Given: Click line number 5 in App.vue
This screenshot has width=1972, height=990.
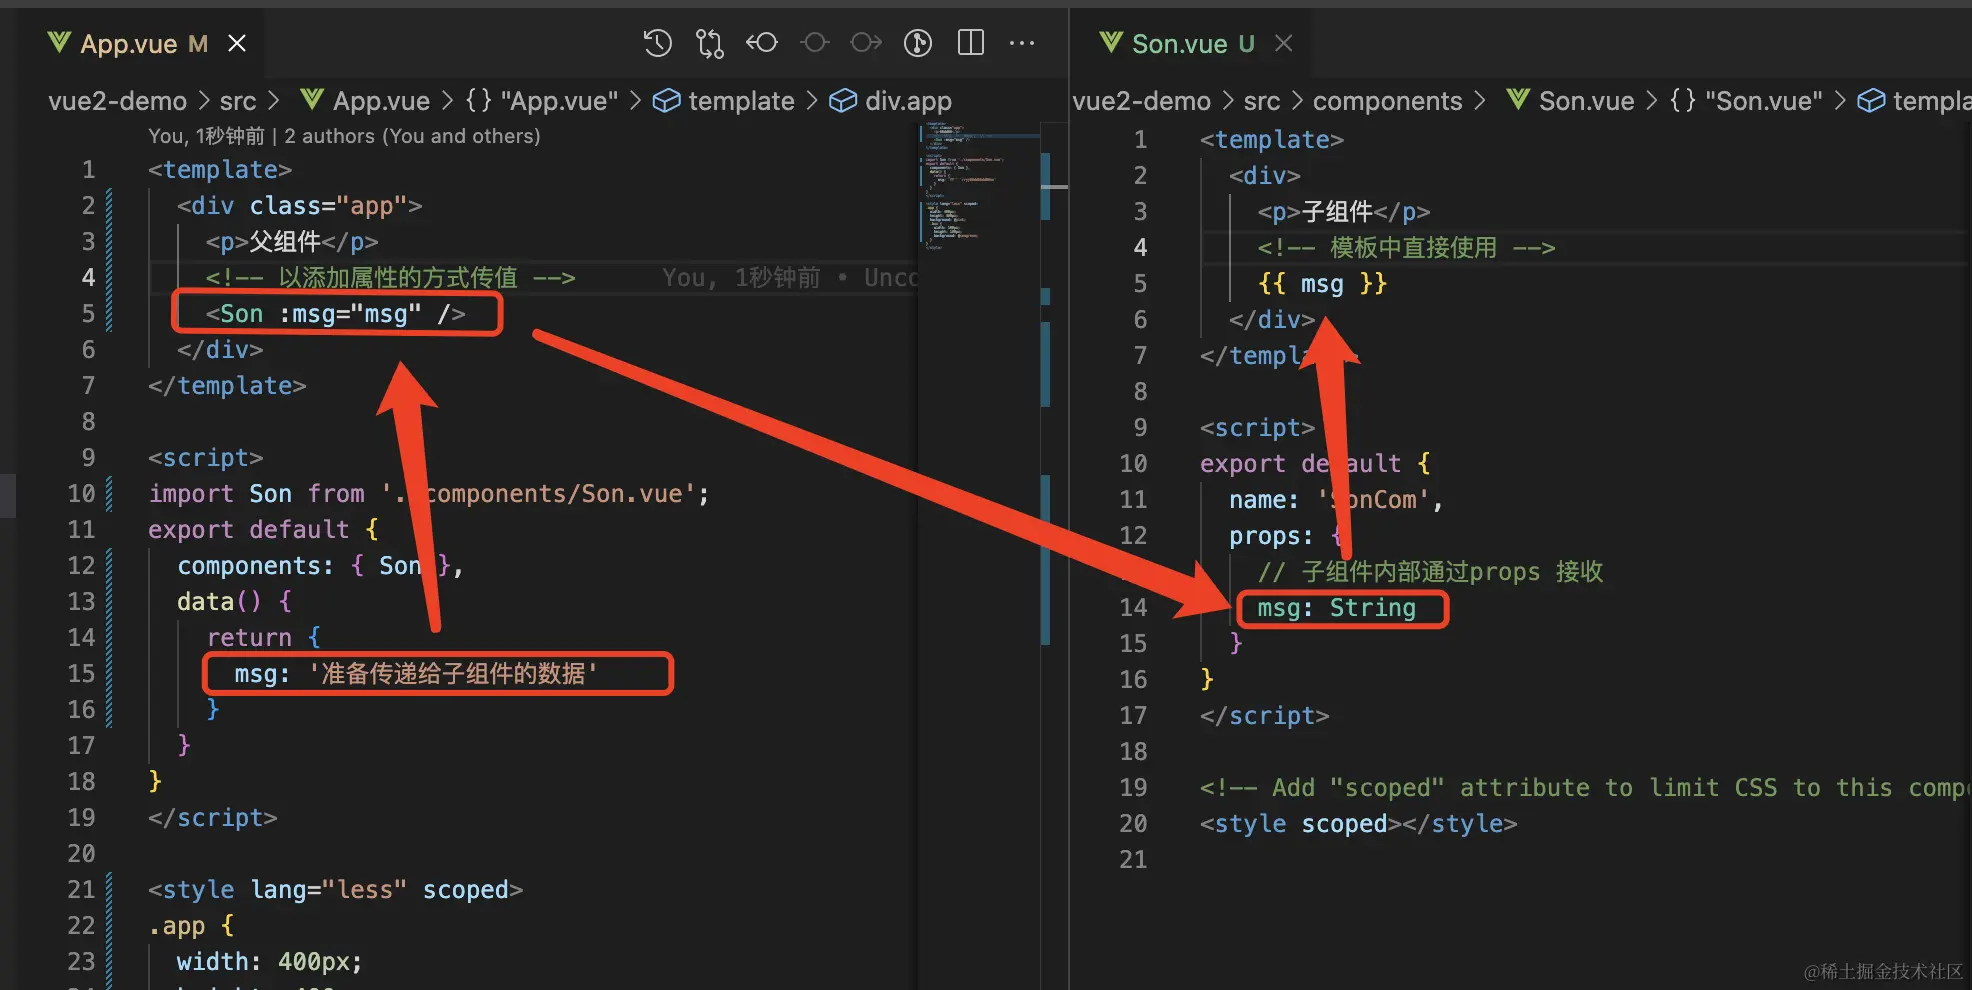Looking at the screenshot, I should (x=88, y=314).
